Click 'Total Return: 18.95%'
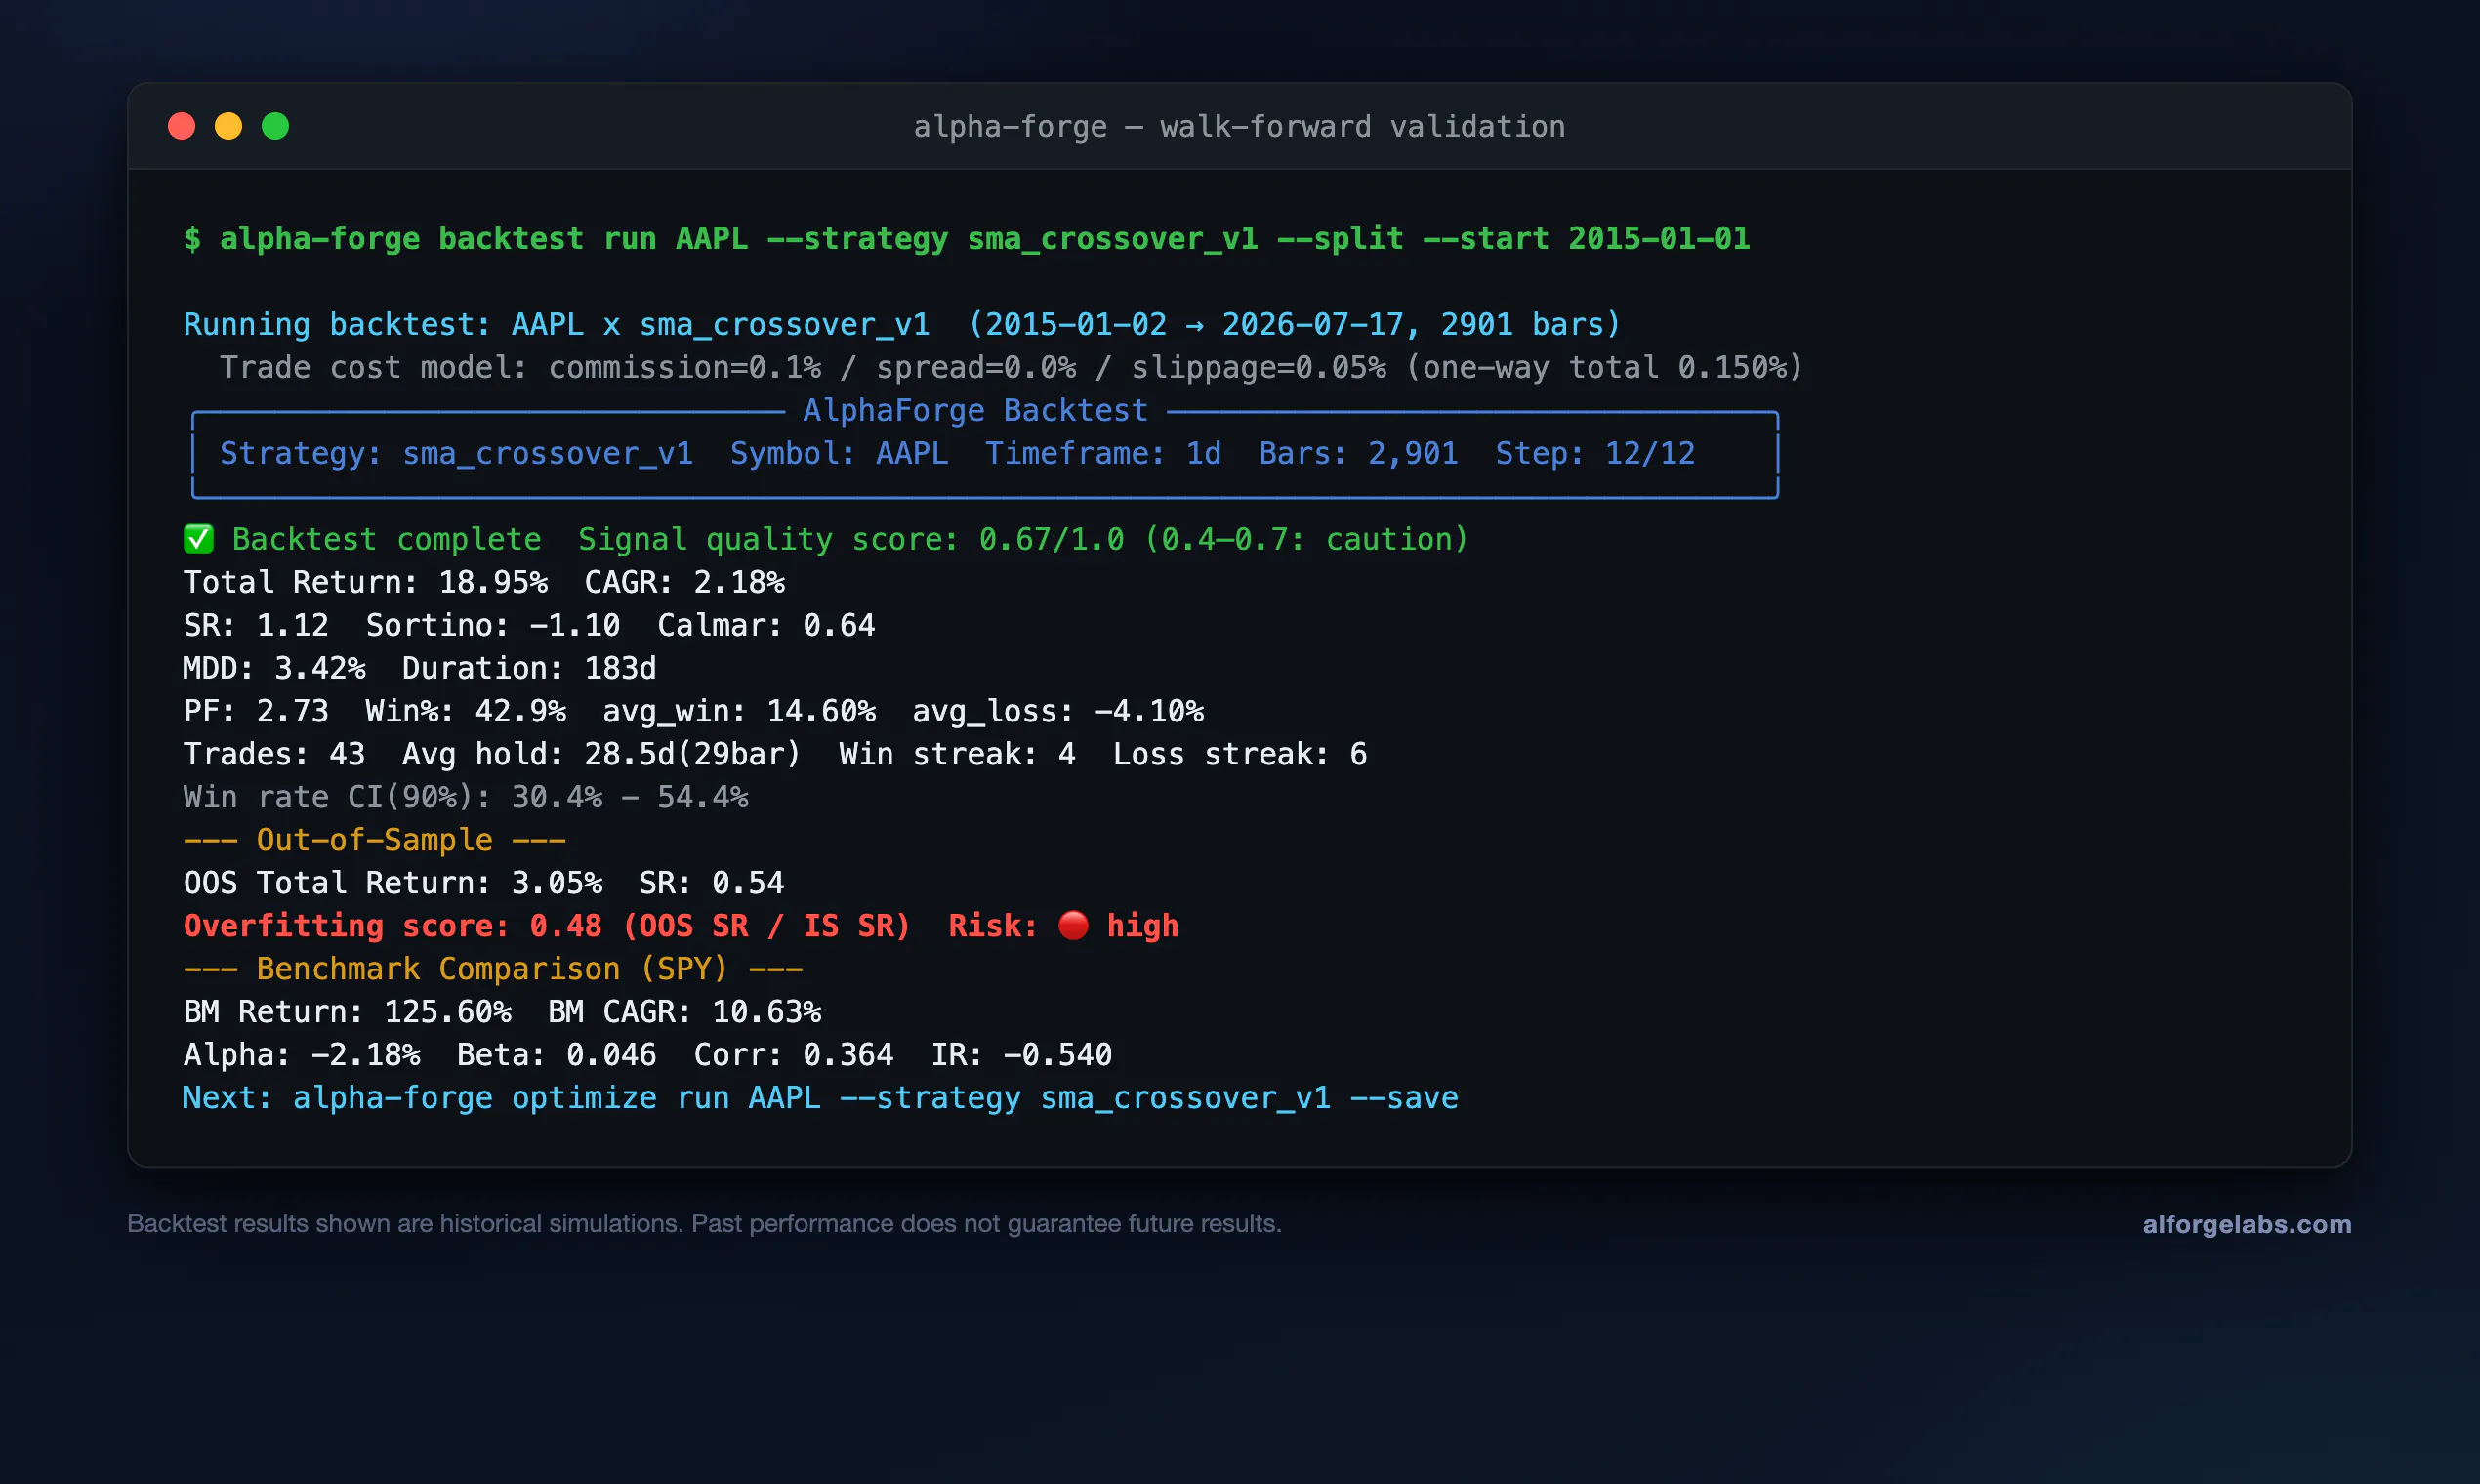The width and height of the screenshot is (2480, 1484). click(365, 582)
